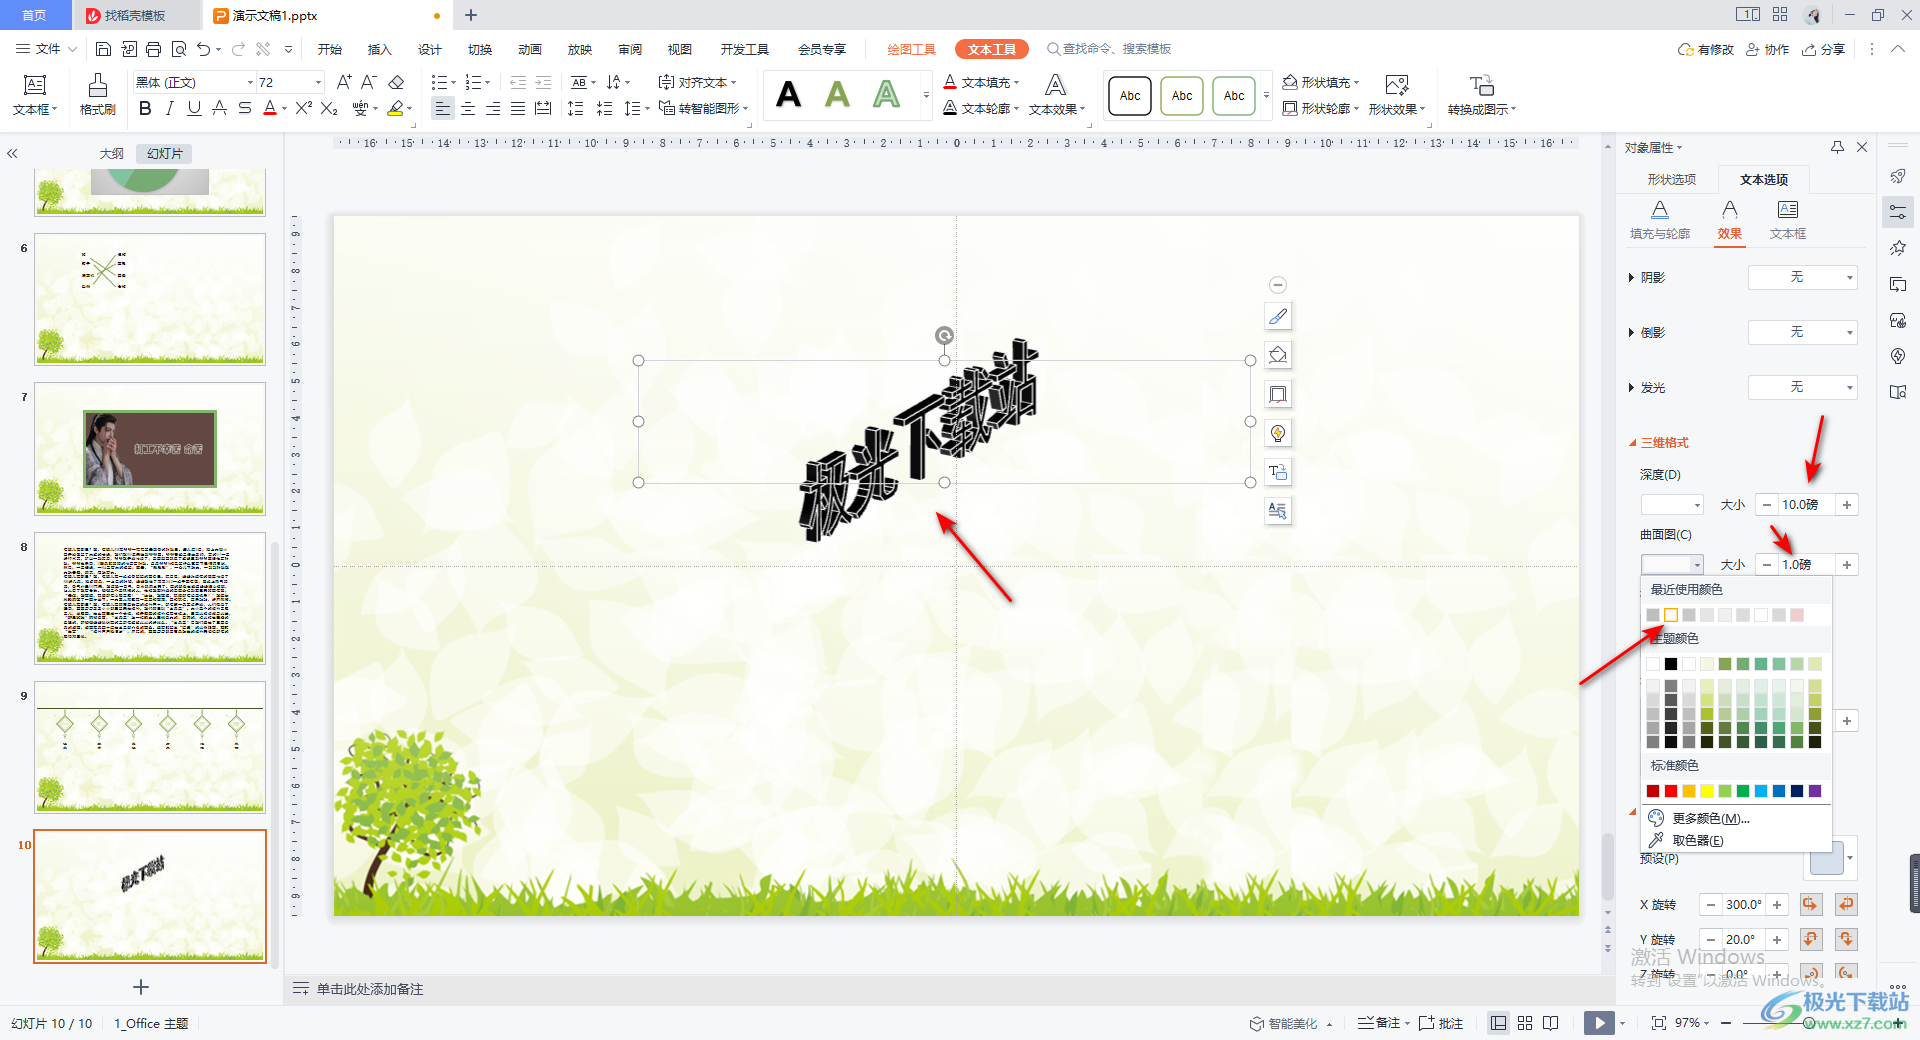Open the depth color dropdown
The height and width of the screenshot is (1040, 1920).
[1672, 505]
